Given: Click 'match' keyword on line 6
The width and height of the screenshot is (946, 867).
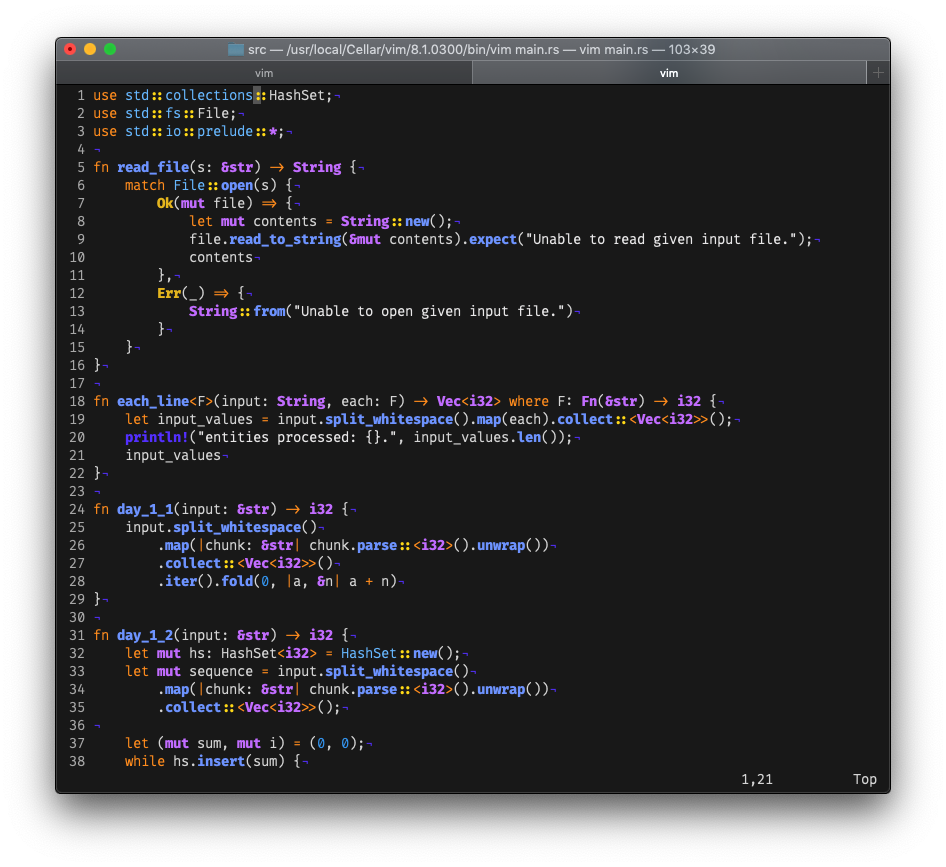Looking at the screenshot, I should click(145, 185).
